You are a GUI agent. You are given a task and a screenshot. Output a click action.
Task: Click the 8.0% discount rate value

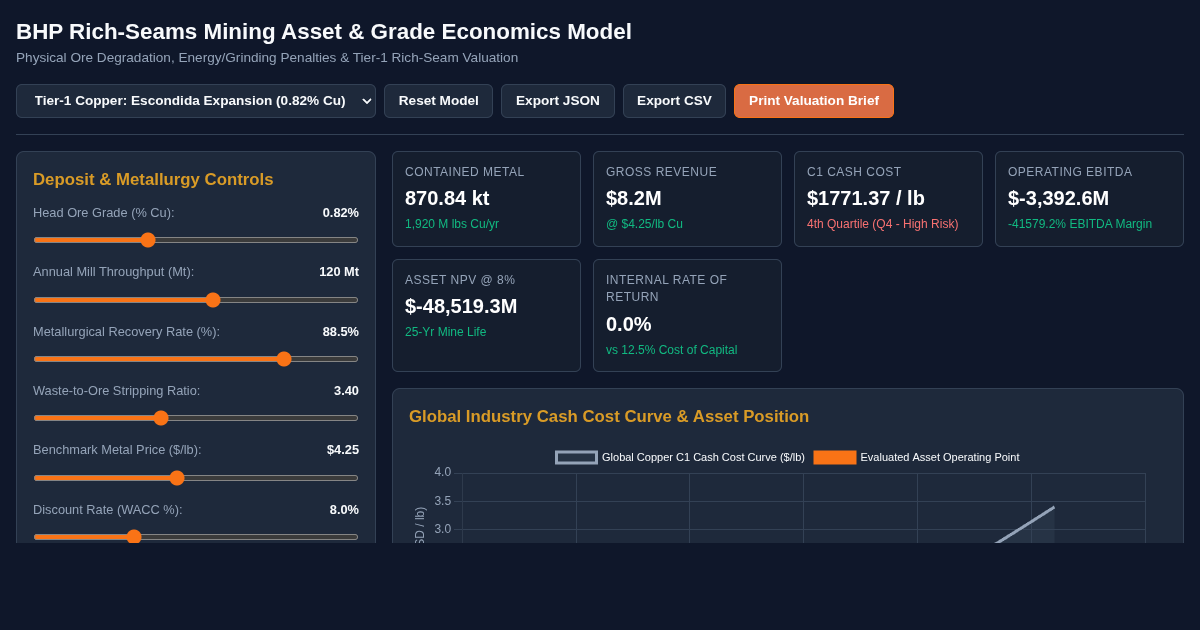pyautogui.click(x=344, y=509)
